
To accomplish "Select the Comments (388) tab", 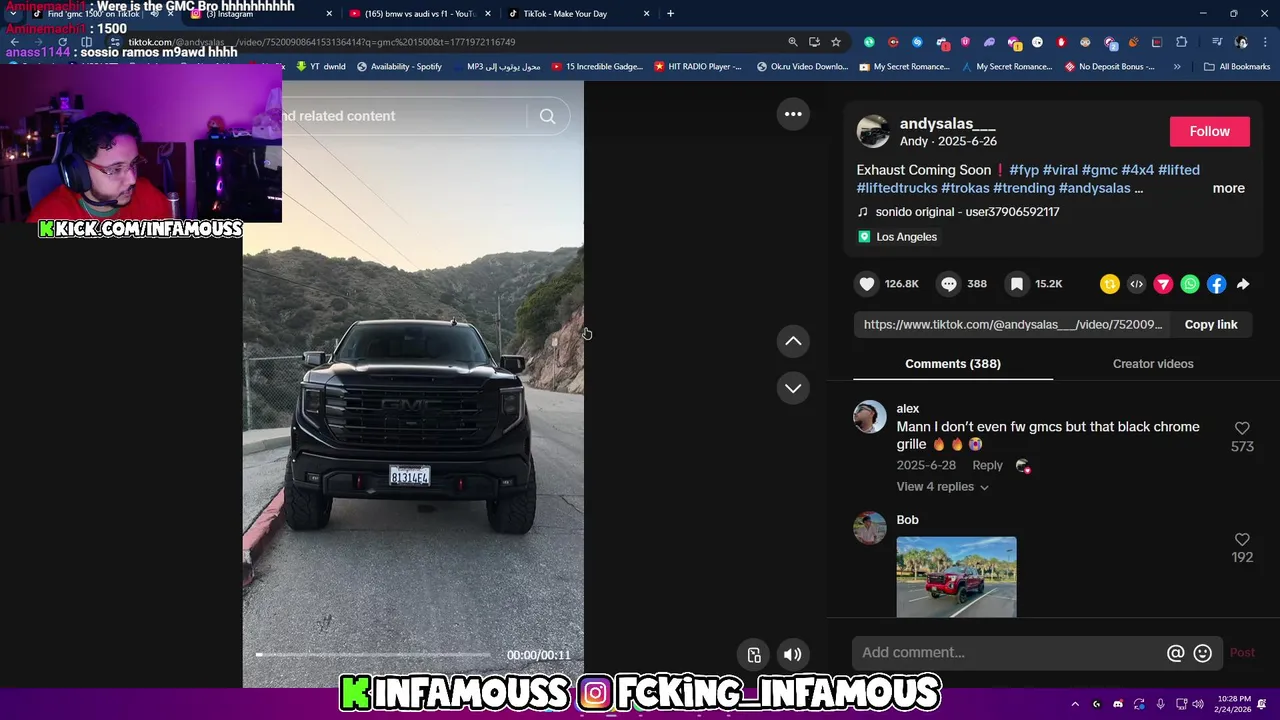I will [x=953, y=364].
